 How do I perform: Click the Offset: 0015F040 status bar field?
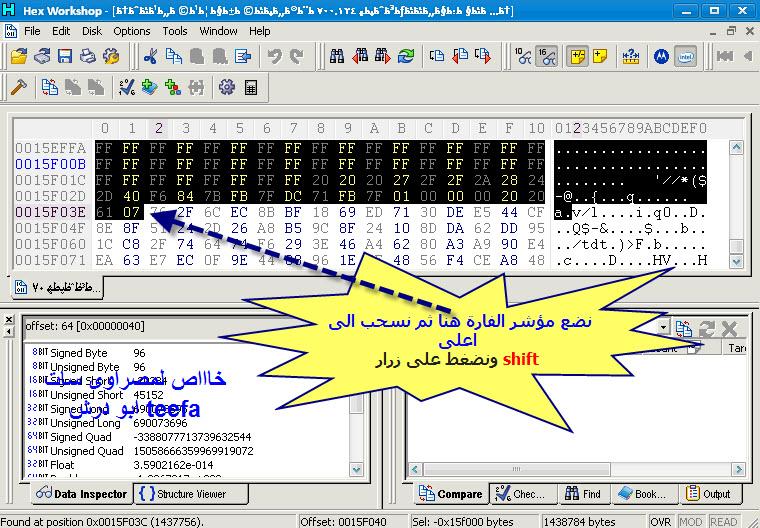352,522
